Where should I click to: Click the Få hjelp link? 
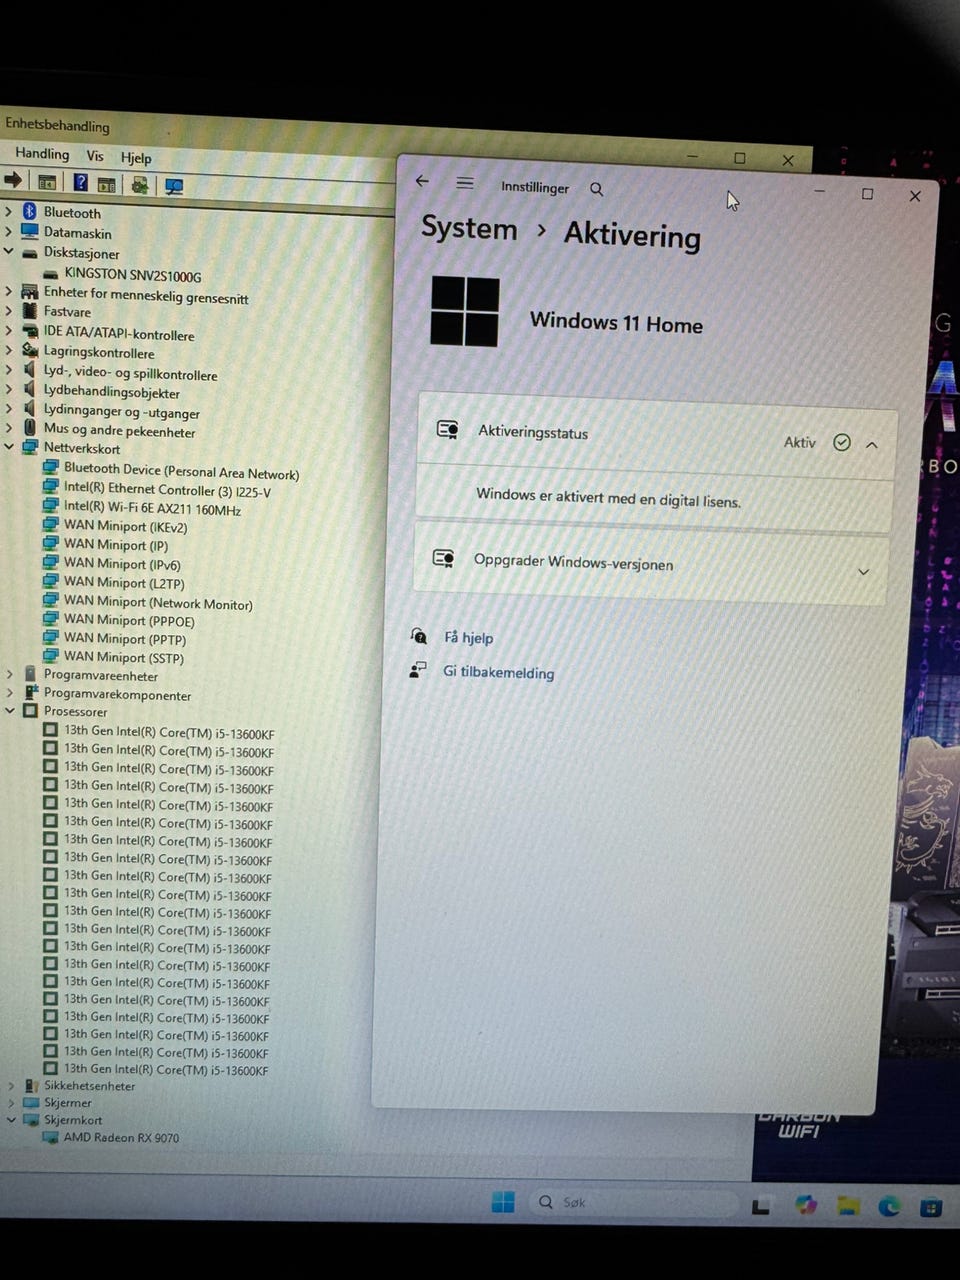[x=468, y=638]
